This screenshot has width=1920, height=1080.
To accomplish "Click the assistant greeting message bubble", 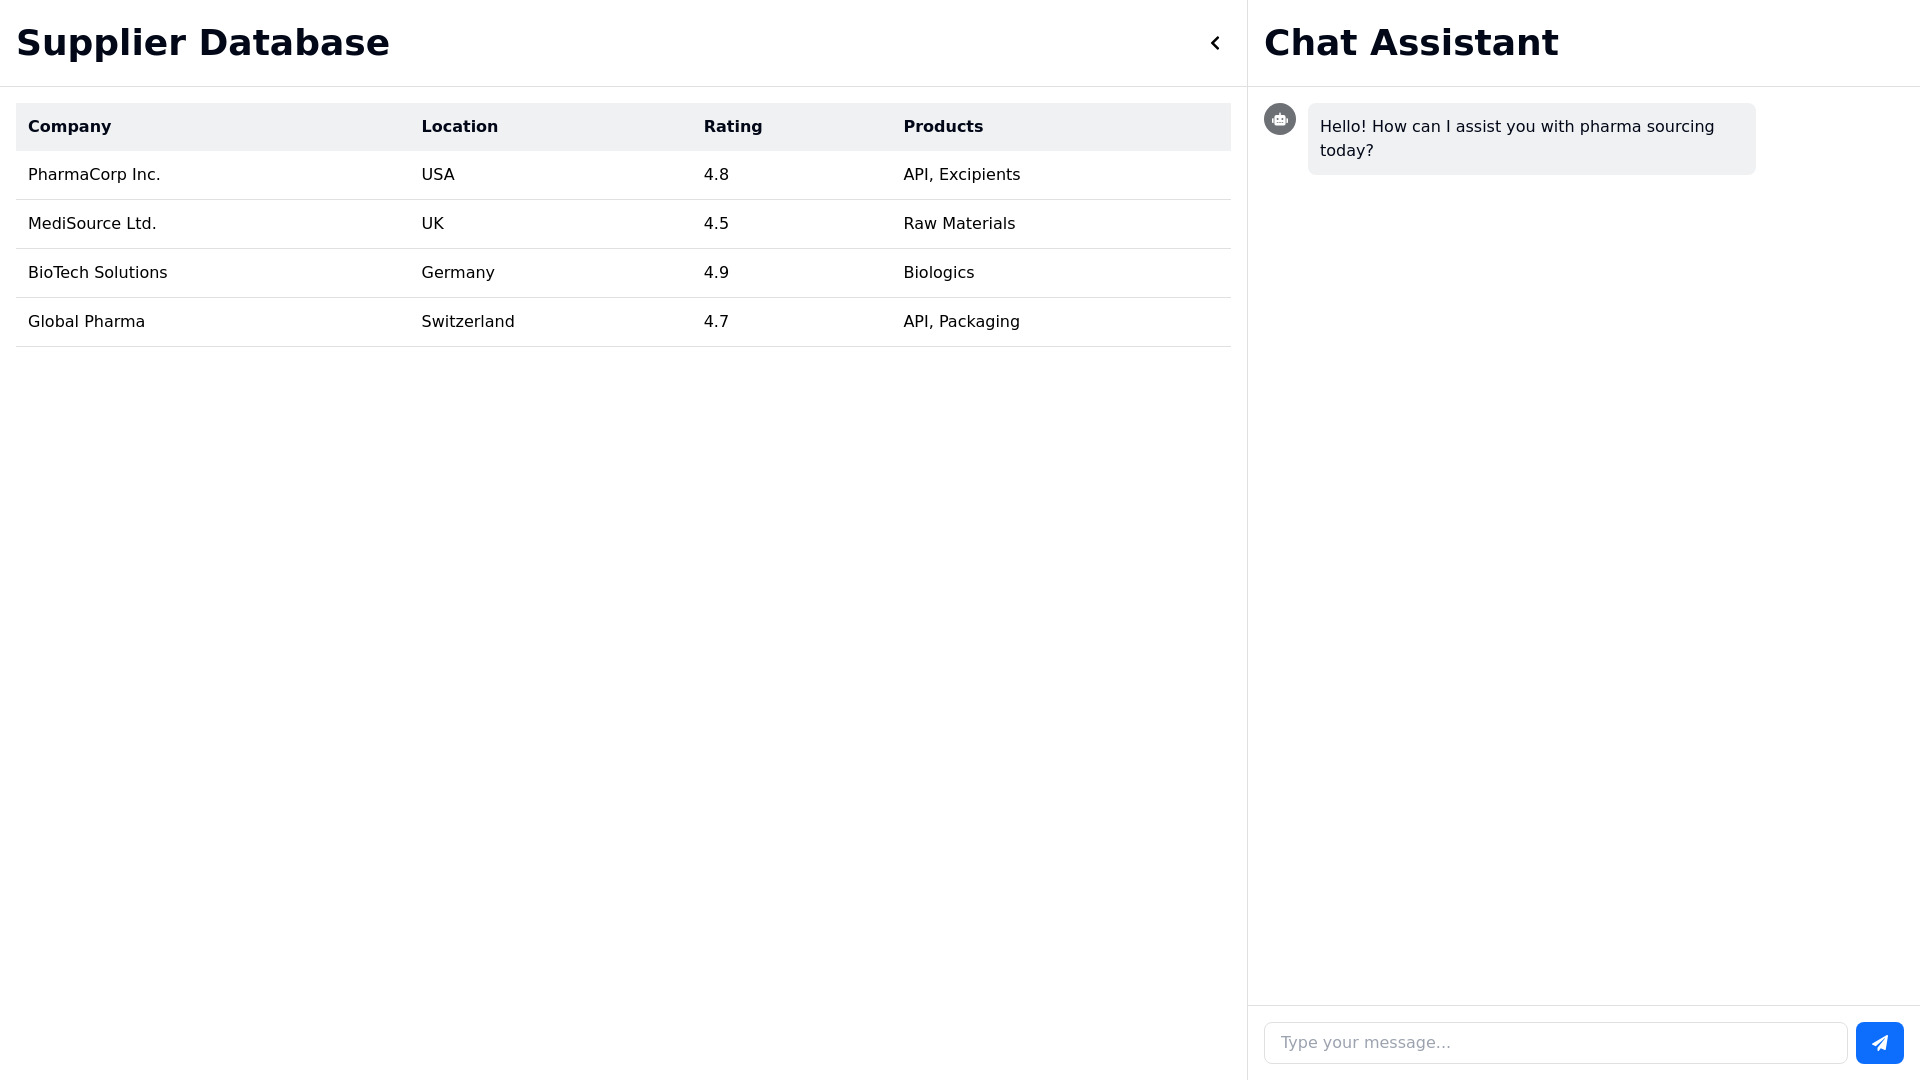I will point(1530,139).
